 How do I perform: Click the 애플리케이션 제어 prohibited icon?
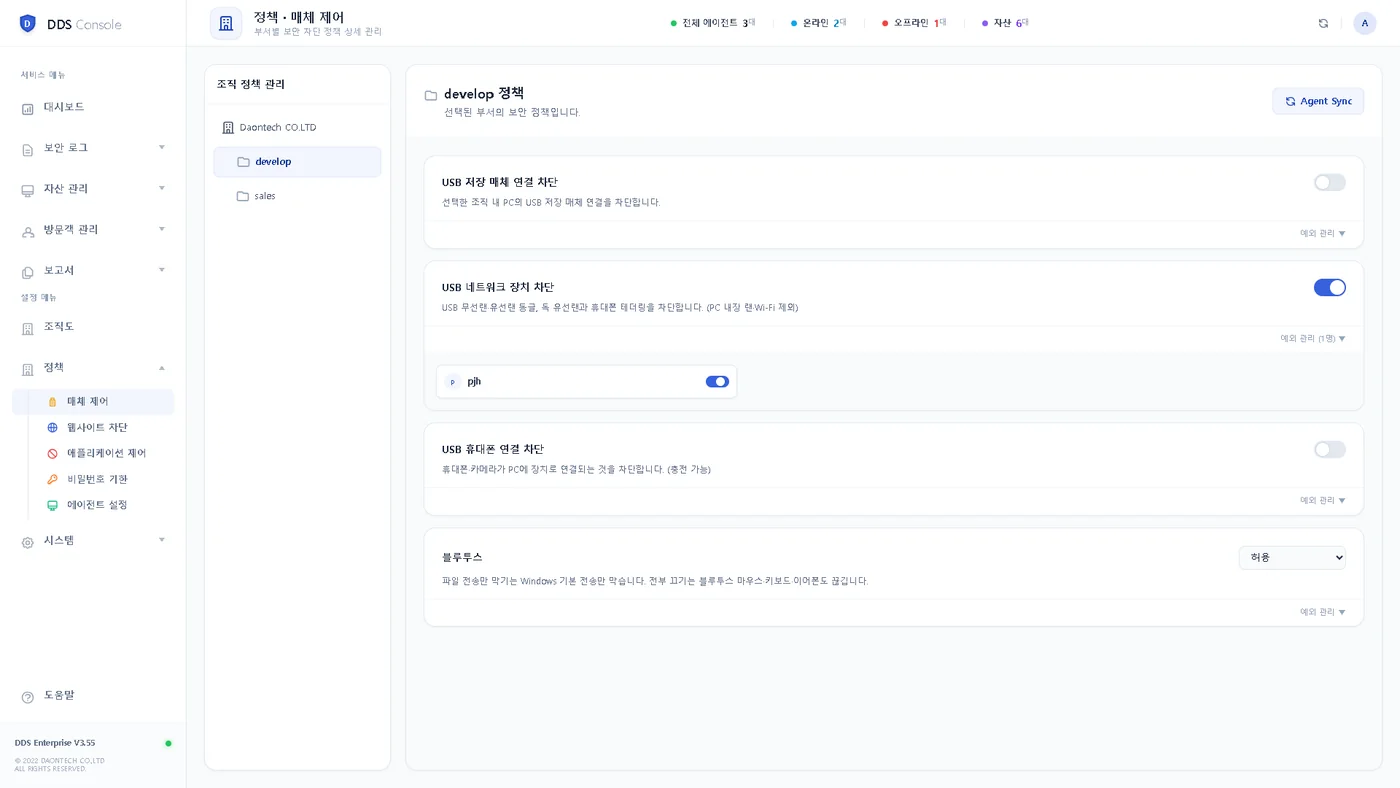53,454
